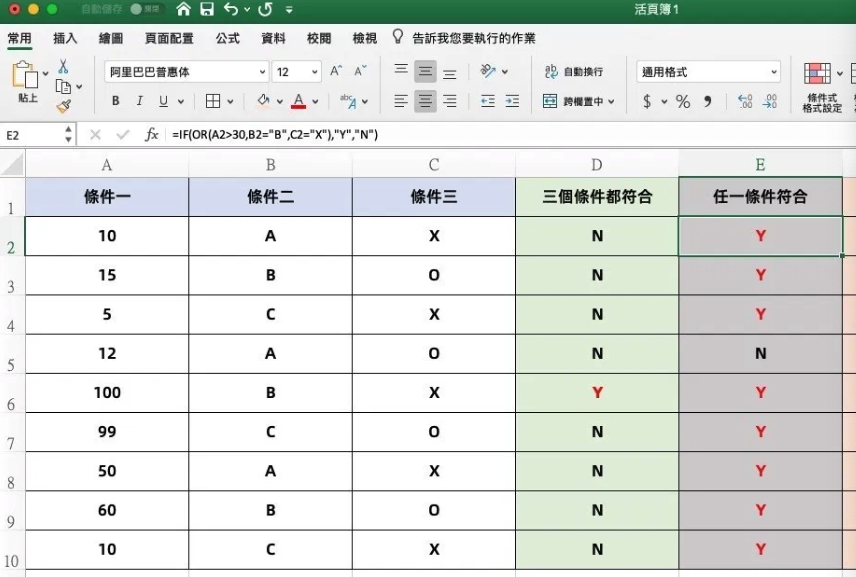Click the lightbulb tell-me icon

coord(397,37)
